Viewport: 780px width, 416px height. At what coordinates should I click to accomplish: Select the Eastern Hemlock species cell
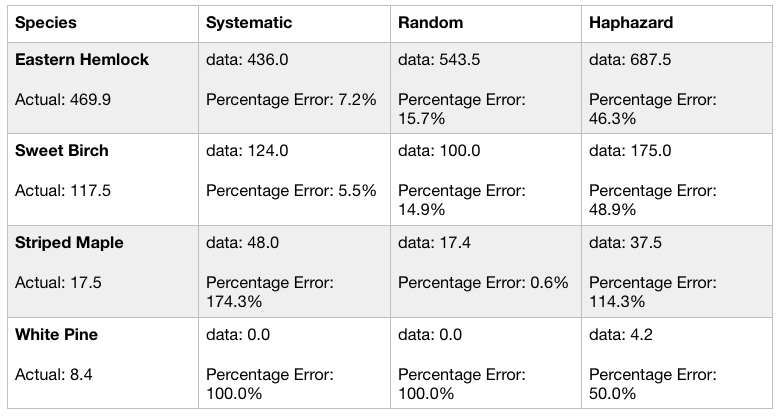tap(82, 60)
